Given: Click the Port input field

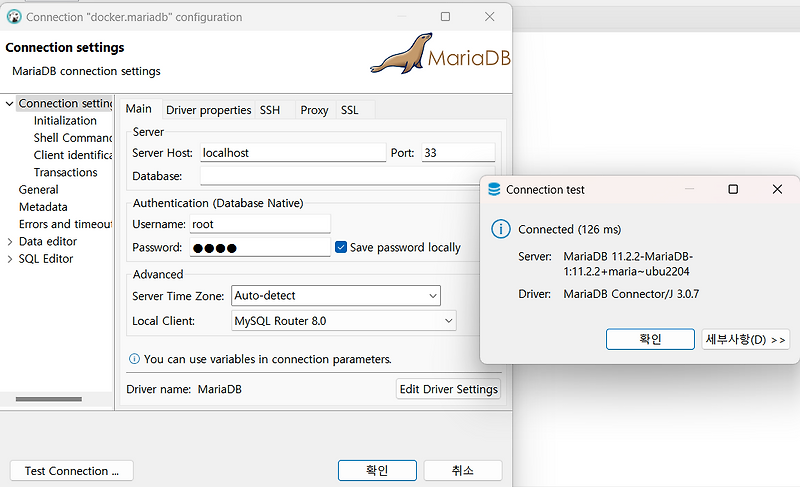Looking at the screenshot, I should coord(458,152).
